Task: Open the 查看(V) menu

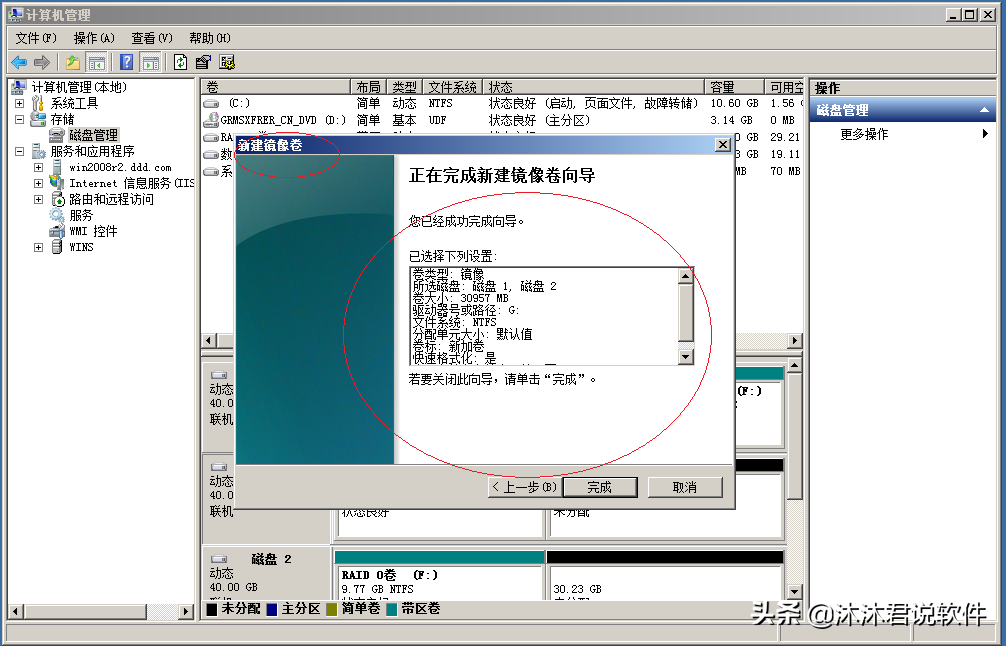Action: tap(152, 38)
